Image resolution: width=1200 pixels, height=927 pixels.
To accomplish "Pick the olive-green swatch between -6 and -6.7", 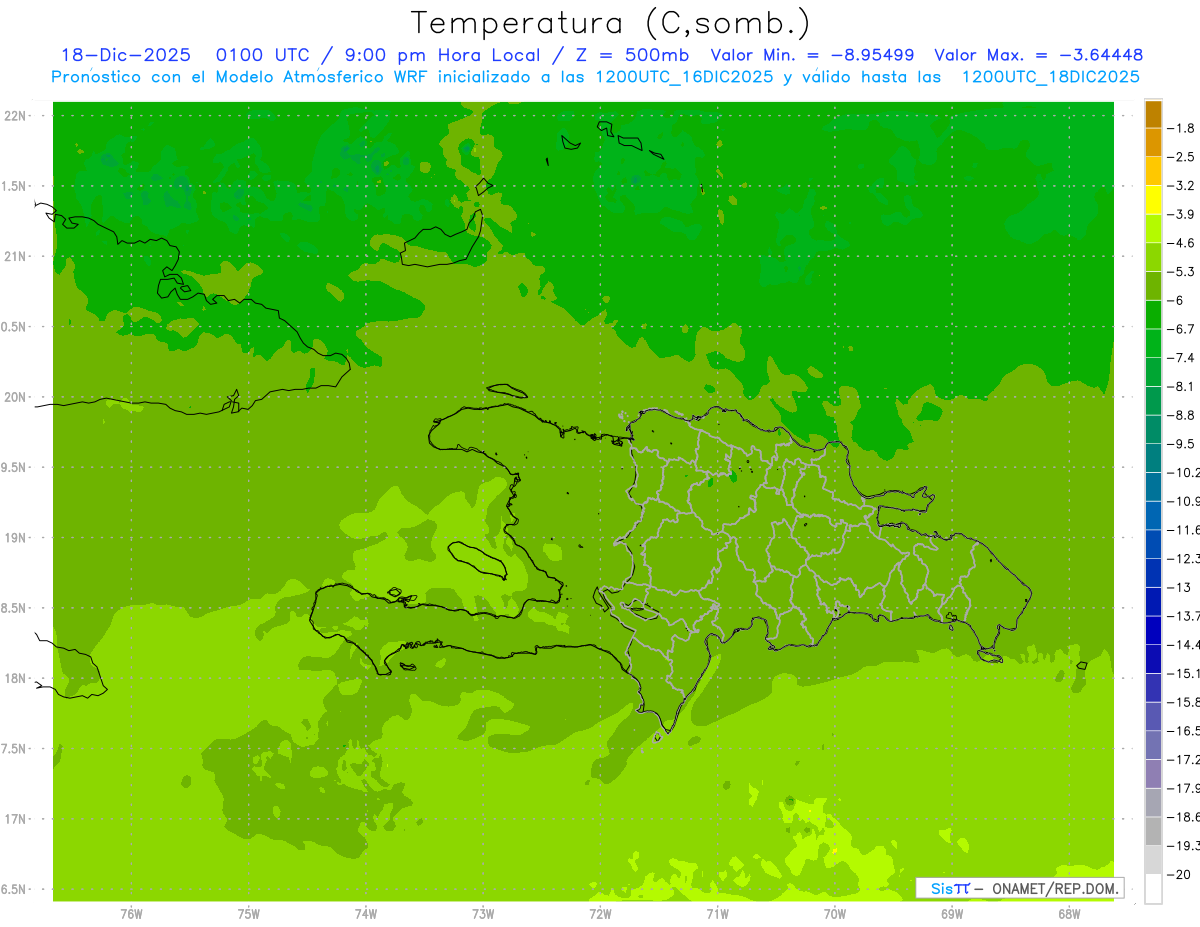I will click(x=1153, y=315).
